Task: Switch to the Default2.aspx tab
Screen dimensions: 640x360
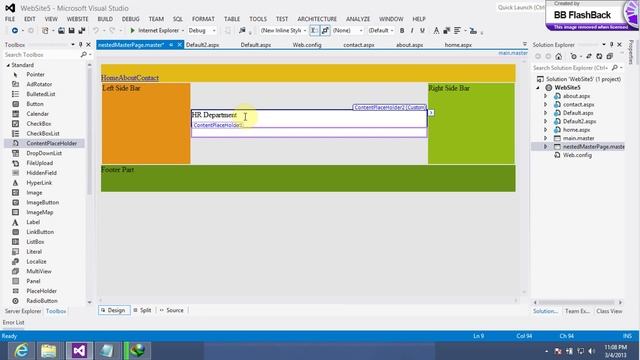Action: 202,45
